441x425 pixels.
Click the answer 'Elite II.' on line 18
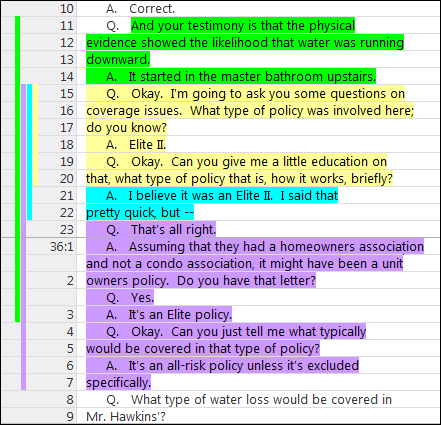point(147,145)
